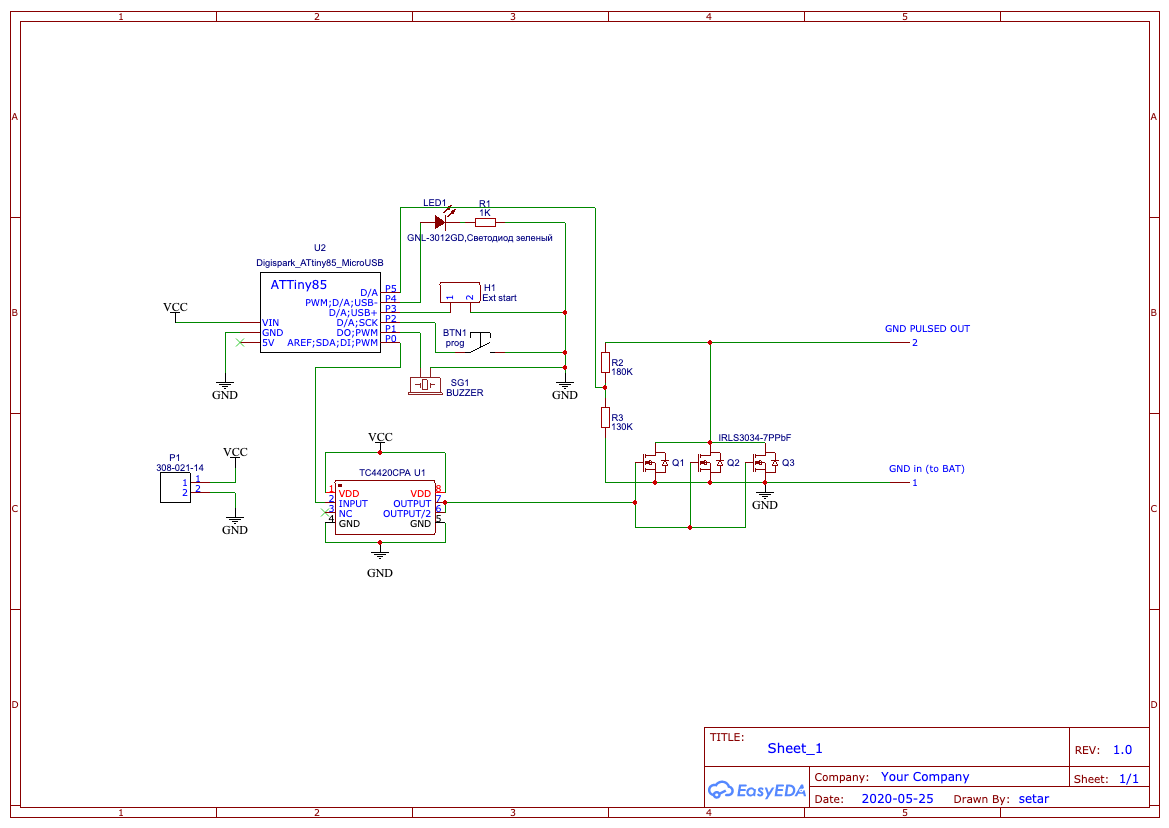Click the no-connect mark on NC pin
Image resolution: width=1169 pixels, height=828 pixels.
click(324, 512)
